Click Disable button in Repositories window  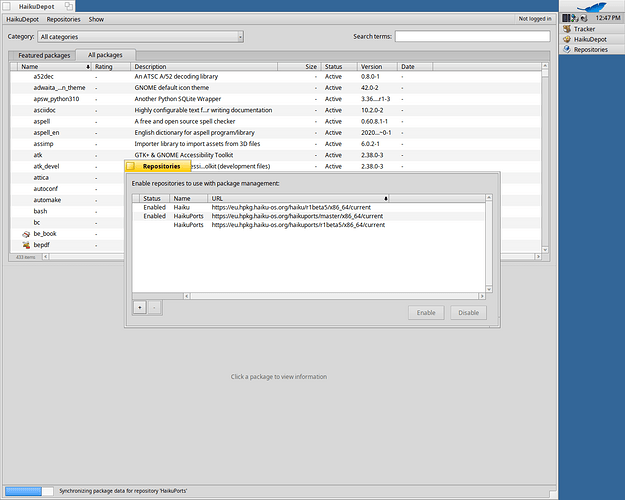468,313
